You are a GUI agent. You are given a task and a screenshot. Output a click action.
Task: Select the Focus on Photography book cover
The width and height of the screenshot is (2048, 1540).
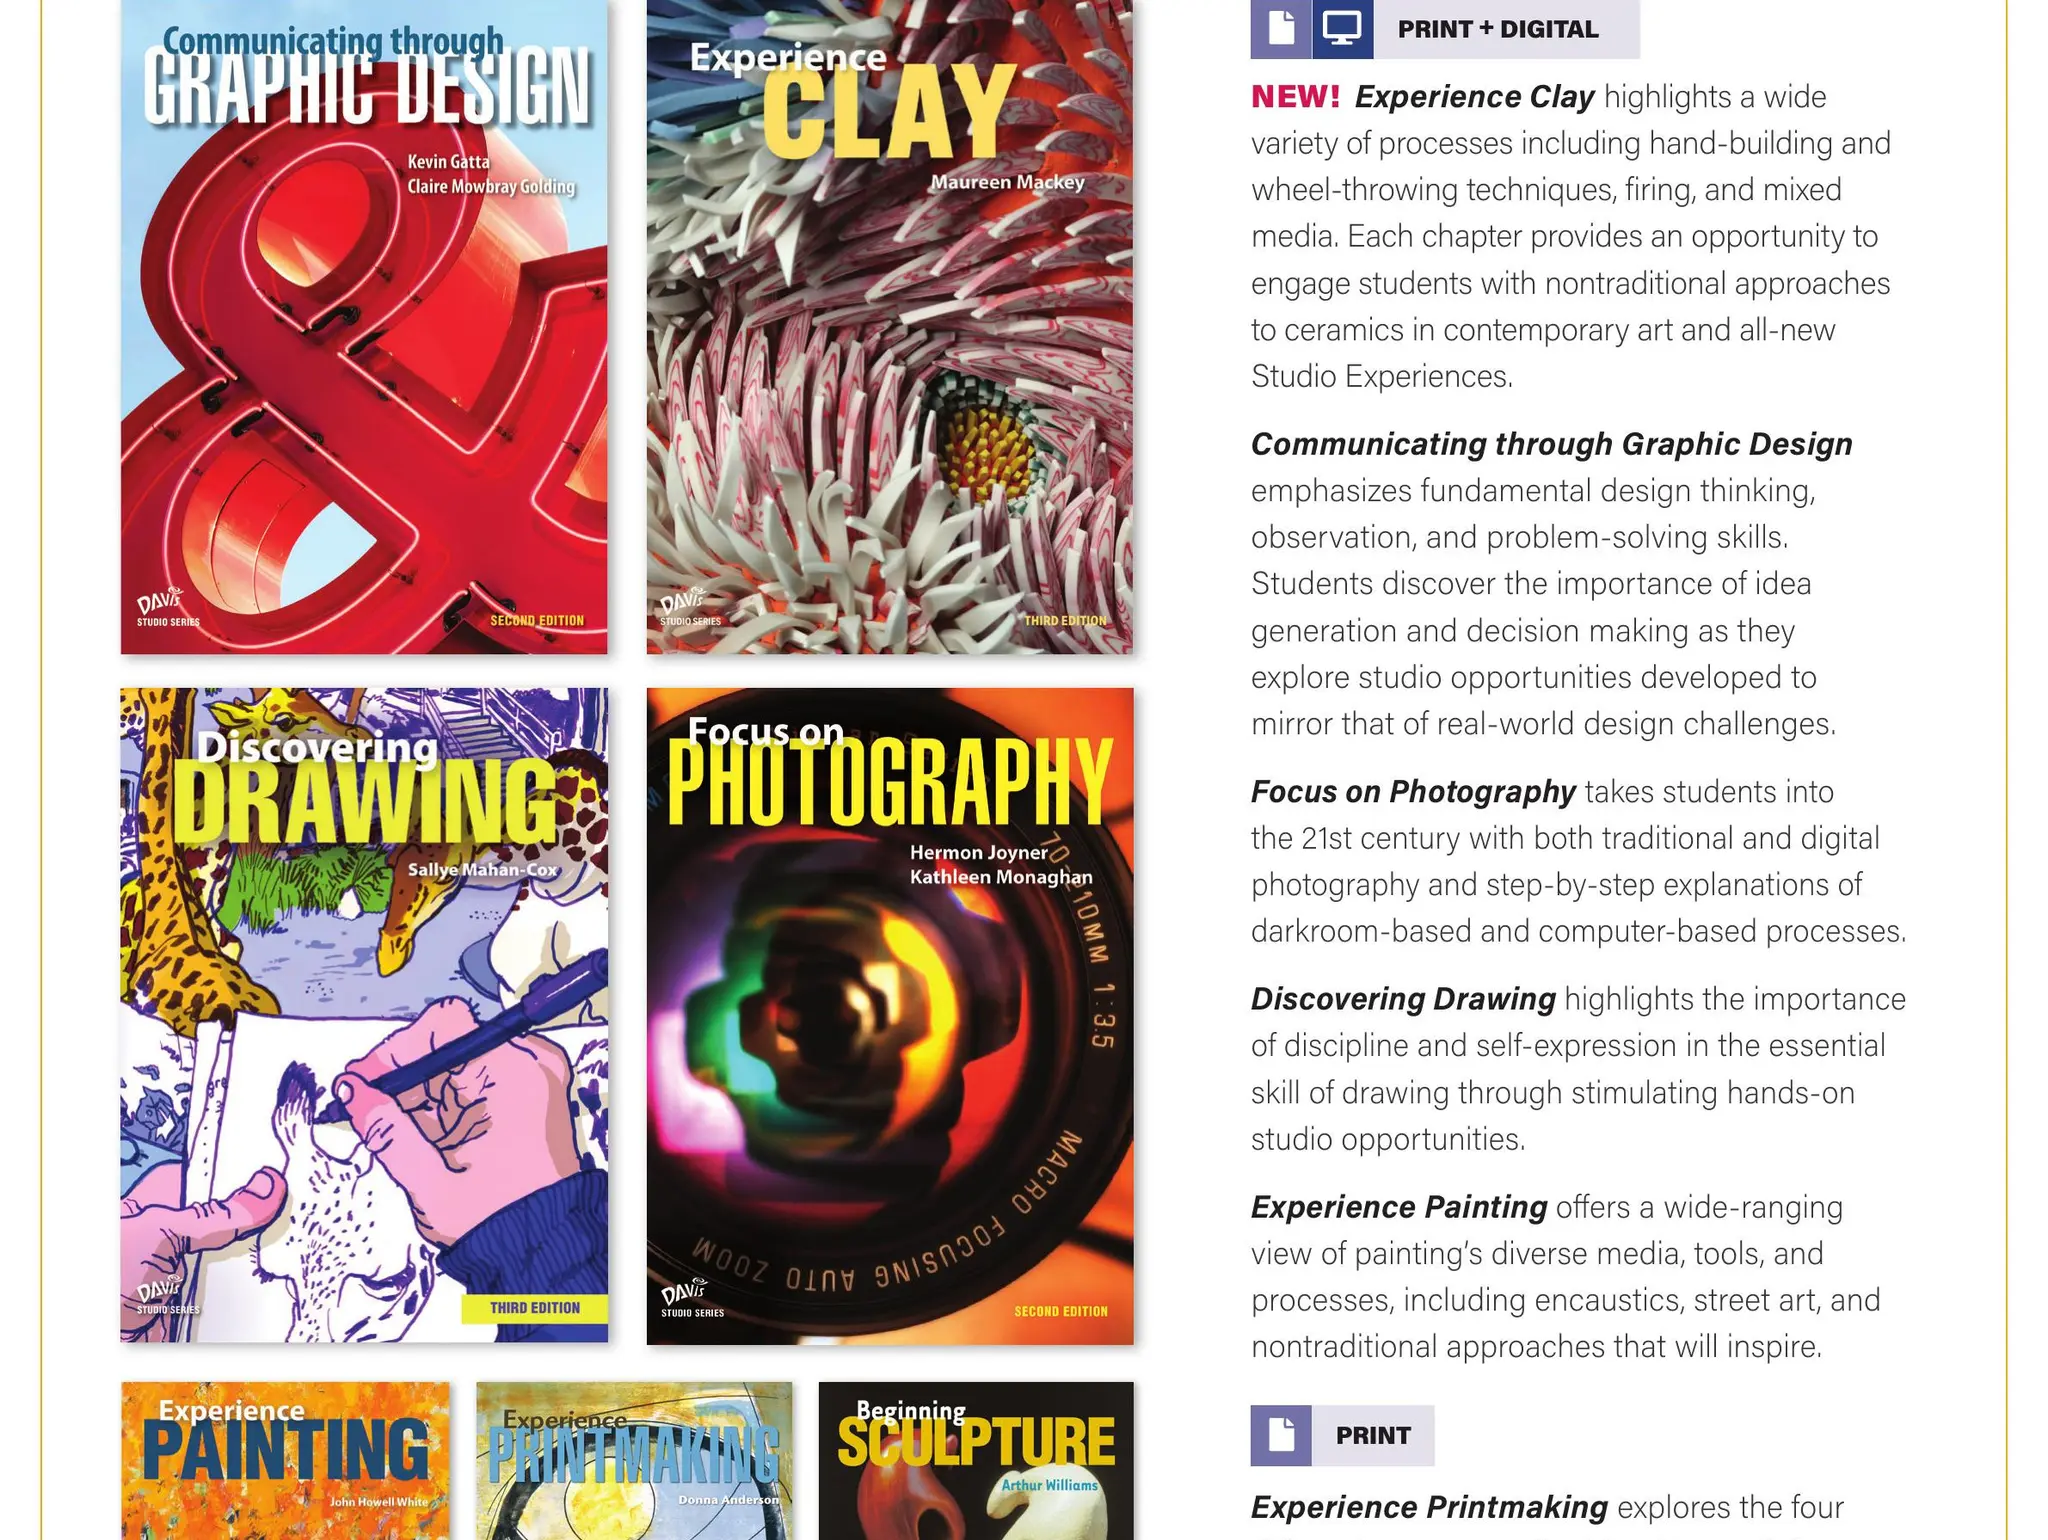coord(890,1016)
